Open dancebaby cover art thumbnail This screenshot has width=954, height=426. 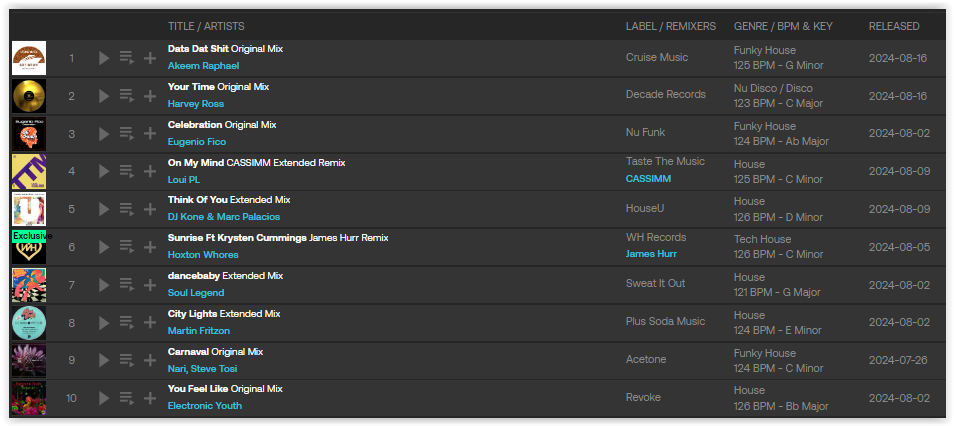pyautogui.click(x=29, y=285)
